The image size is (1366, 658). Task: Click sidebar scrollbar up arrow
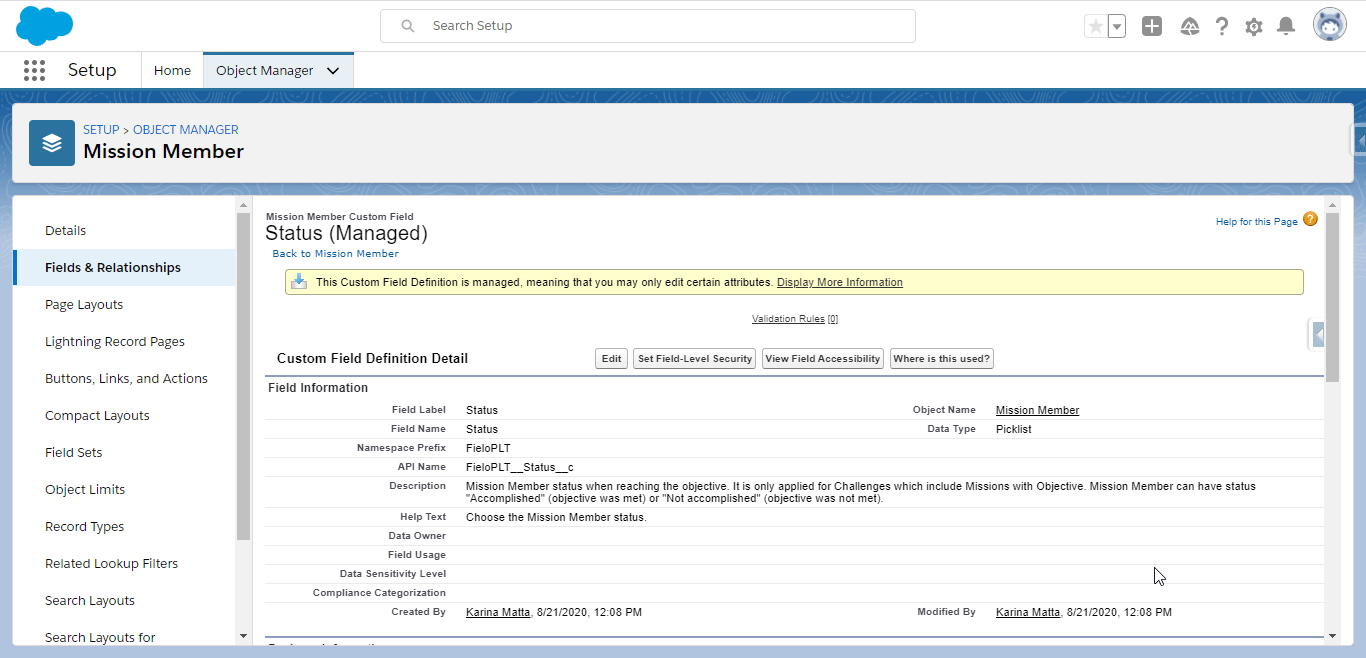[x=243, y=205]
